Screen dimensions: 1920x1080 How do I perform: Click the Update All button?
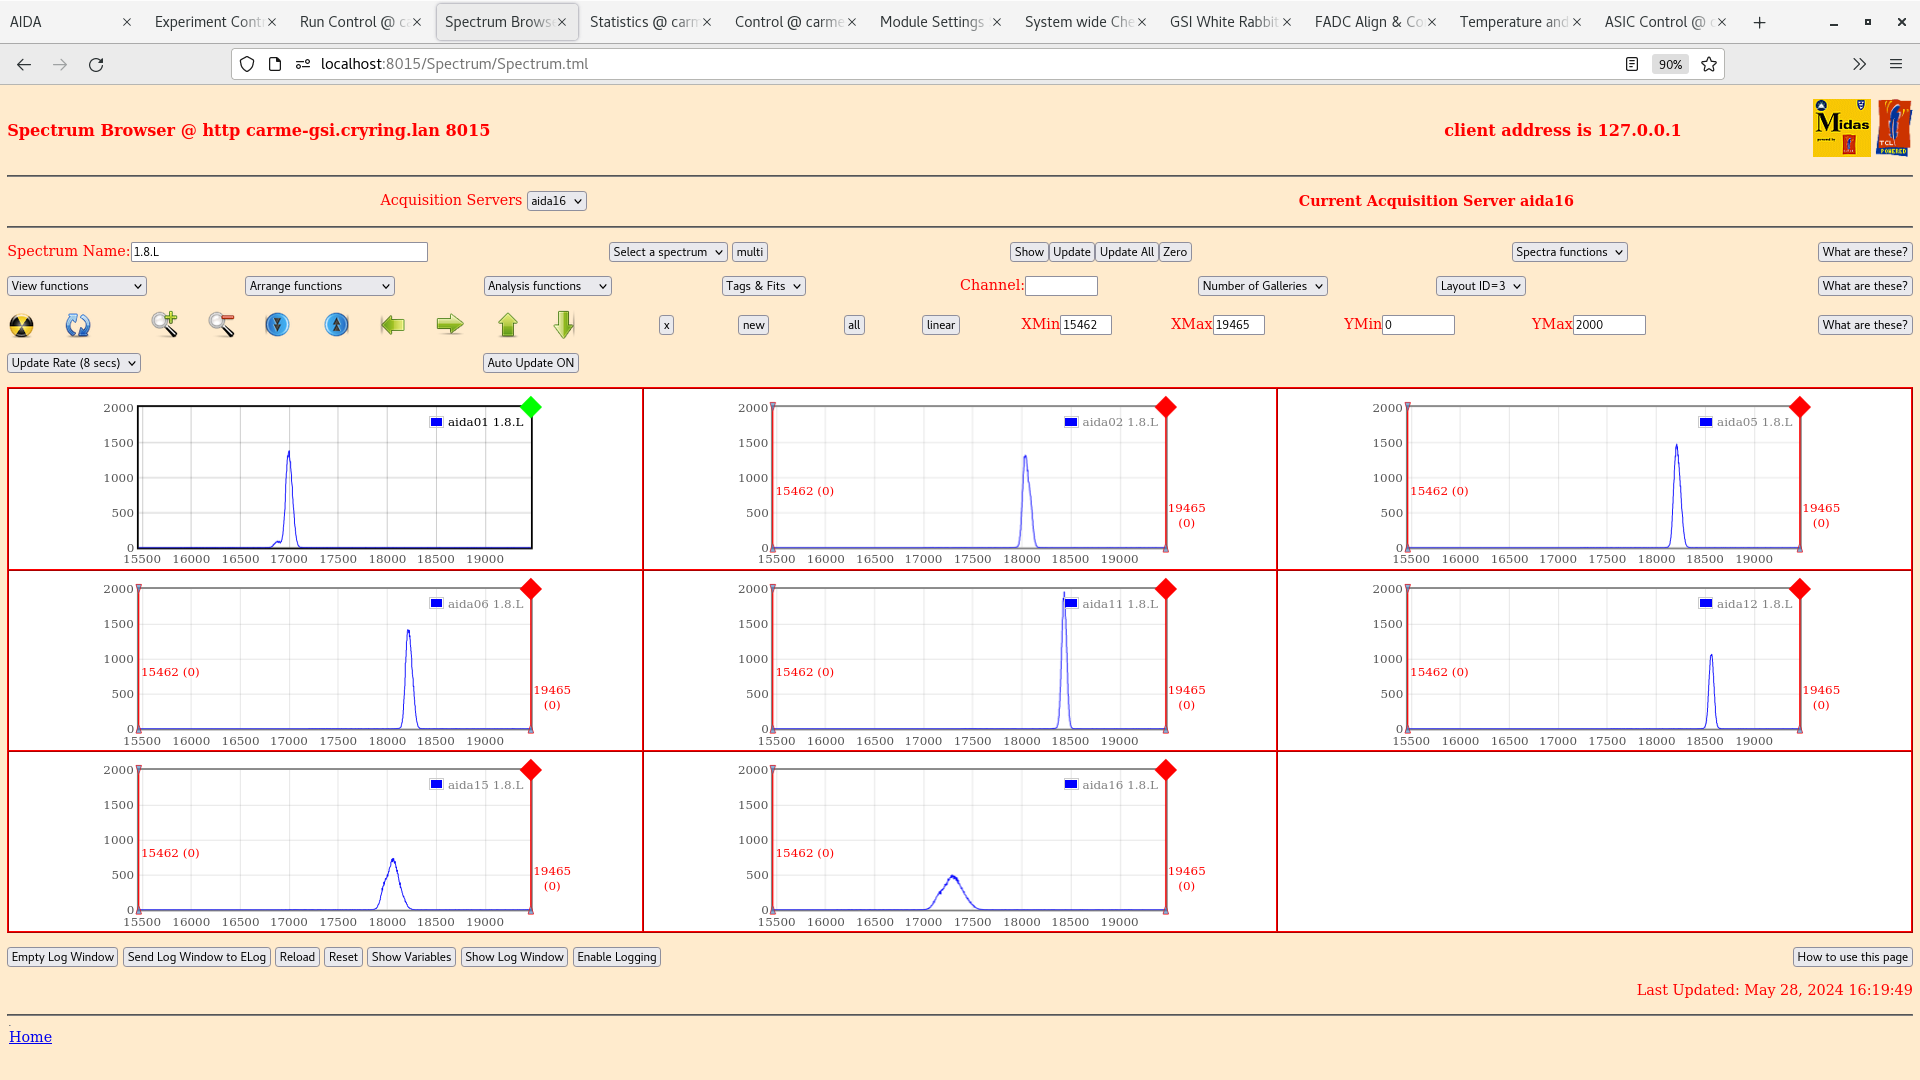(1126, 251)
